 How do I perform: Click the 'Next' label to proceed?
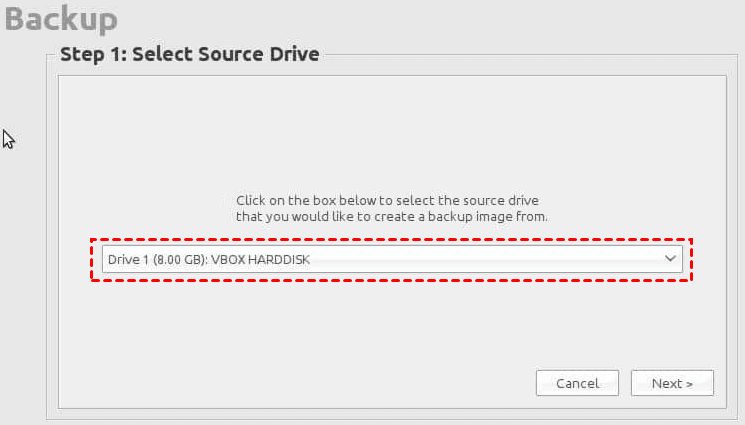click(666, 383)
